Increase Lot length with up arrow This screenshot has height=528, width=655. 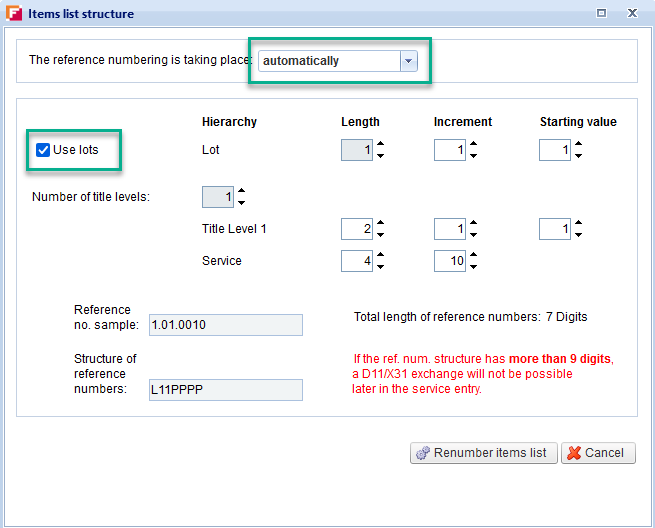[x=380, y=144]
